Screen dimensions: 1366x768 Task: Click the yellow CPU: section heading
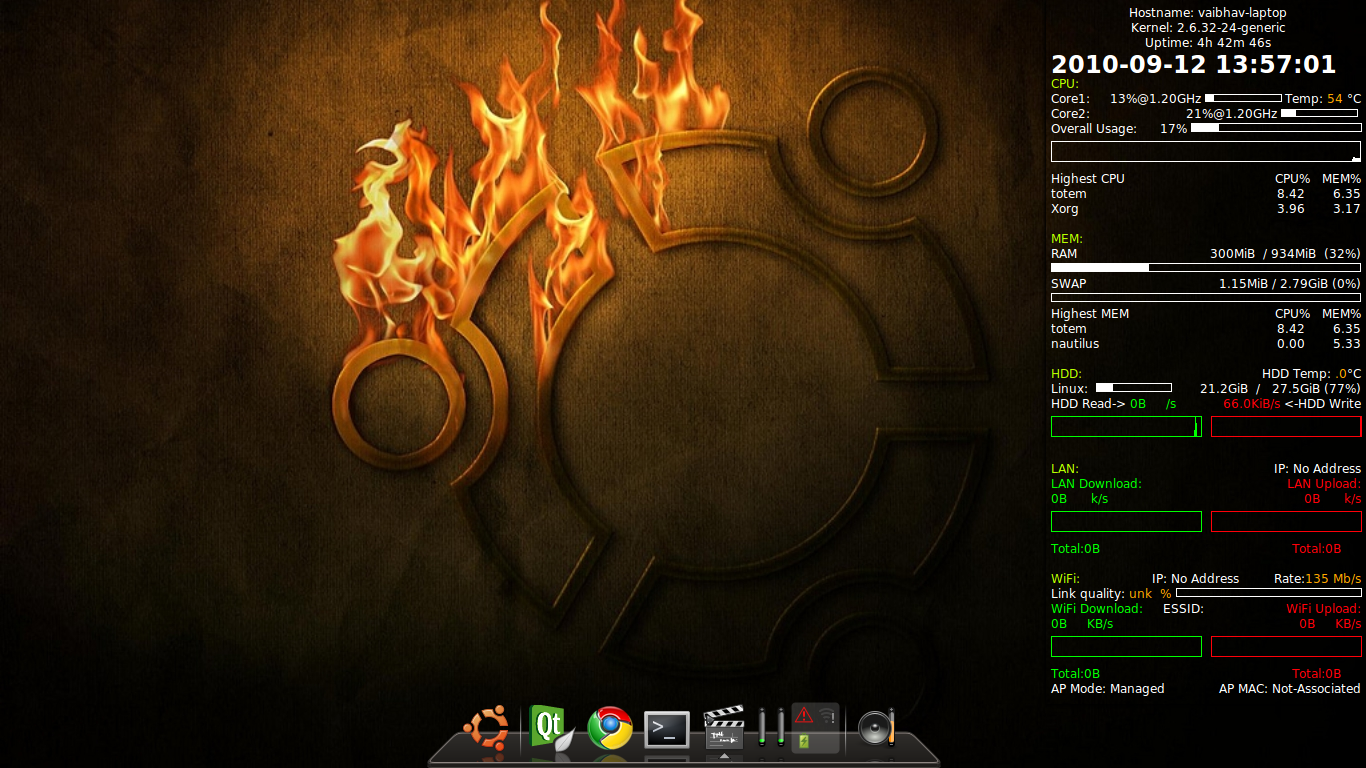[x=1065, y=84]
